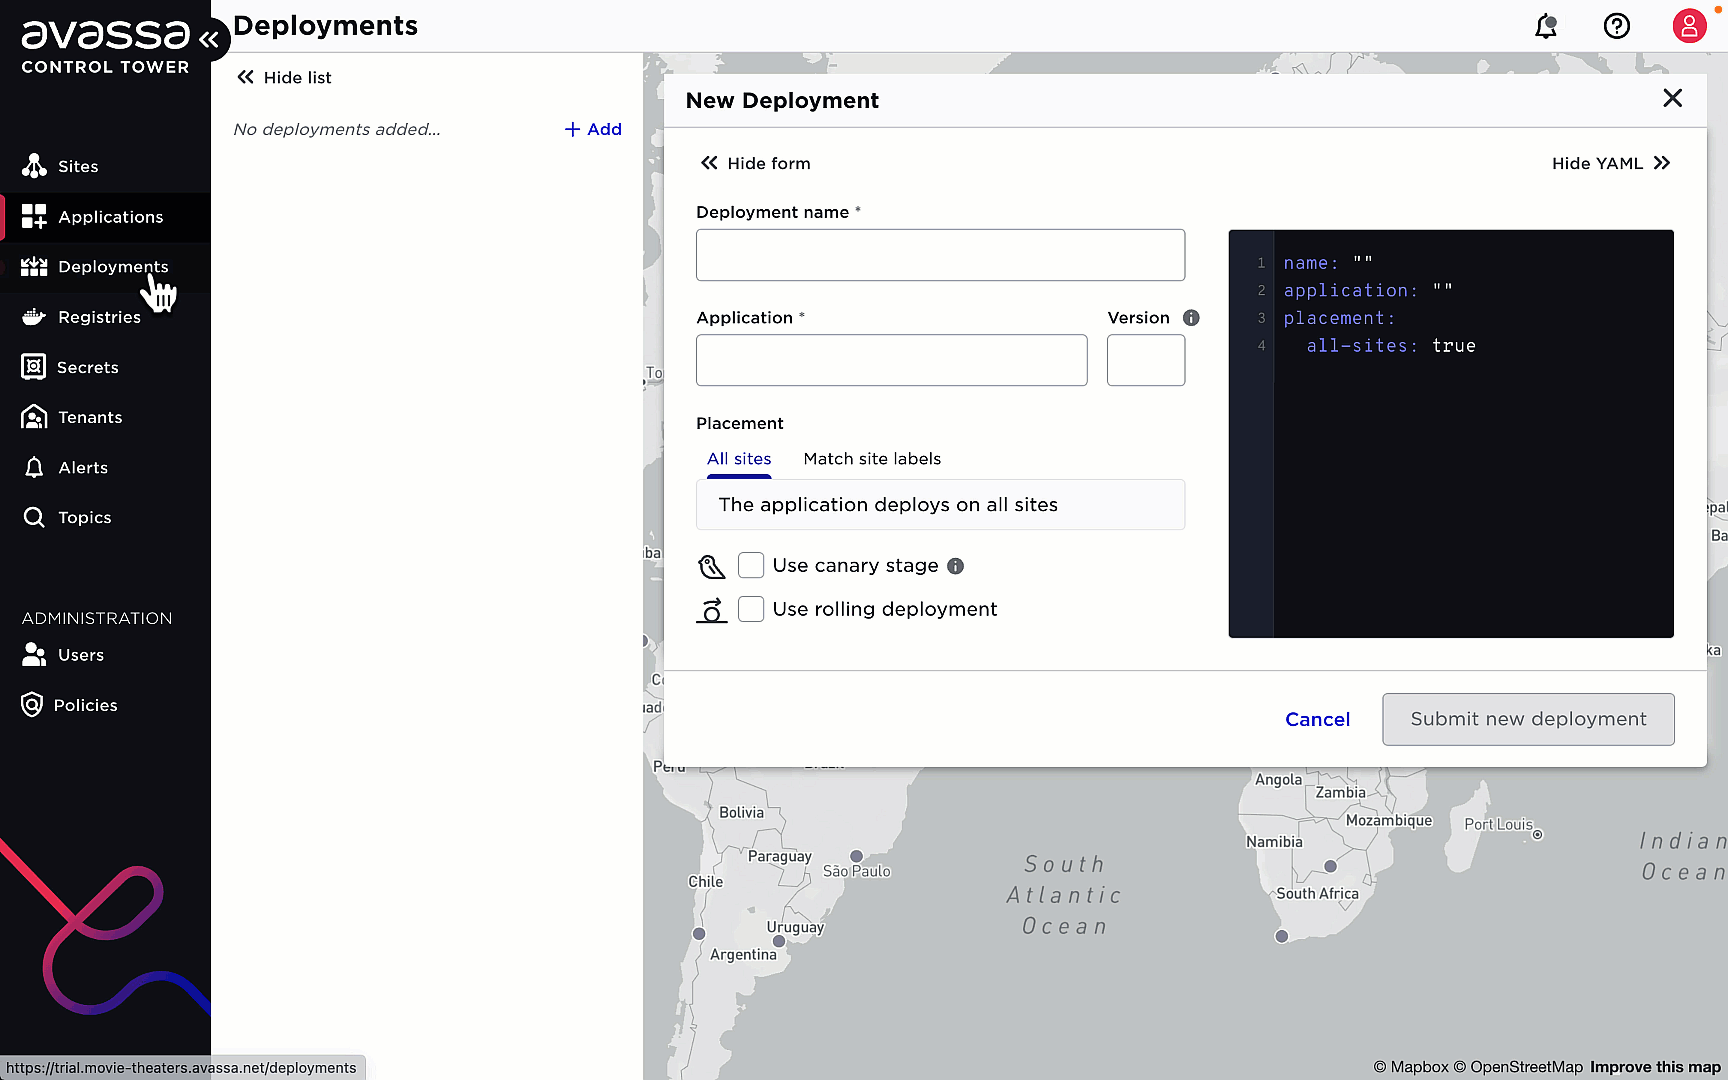Click Submit new deployment button
Viewport: 1728px width, 1080px height.
1528,719
